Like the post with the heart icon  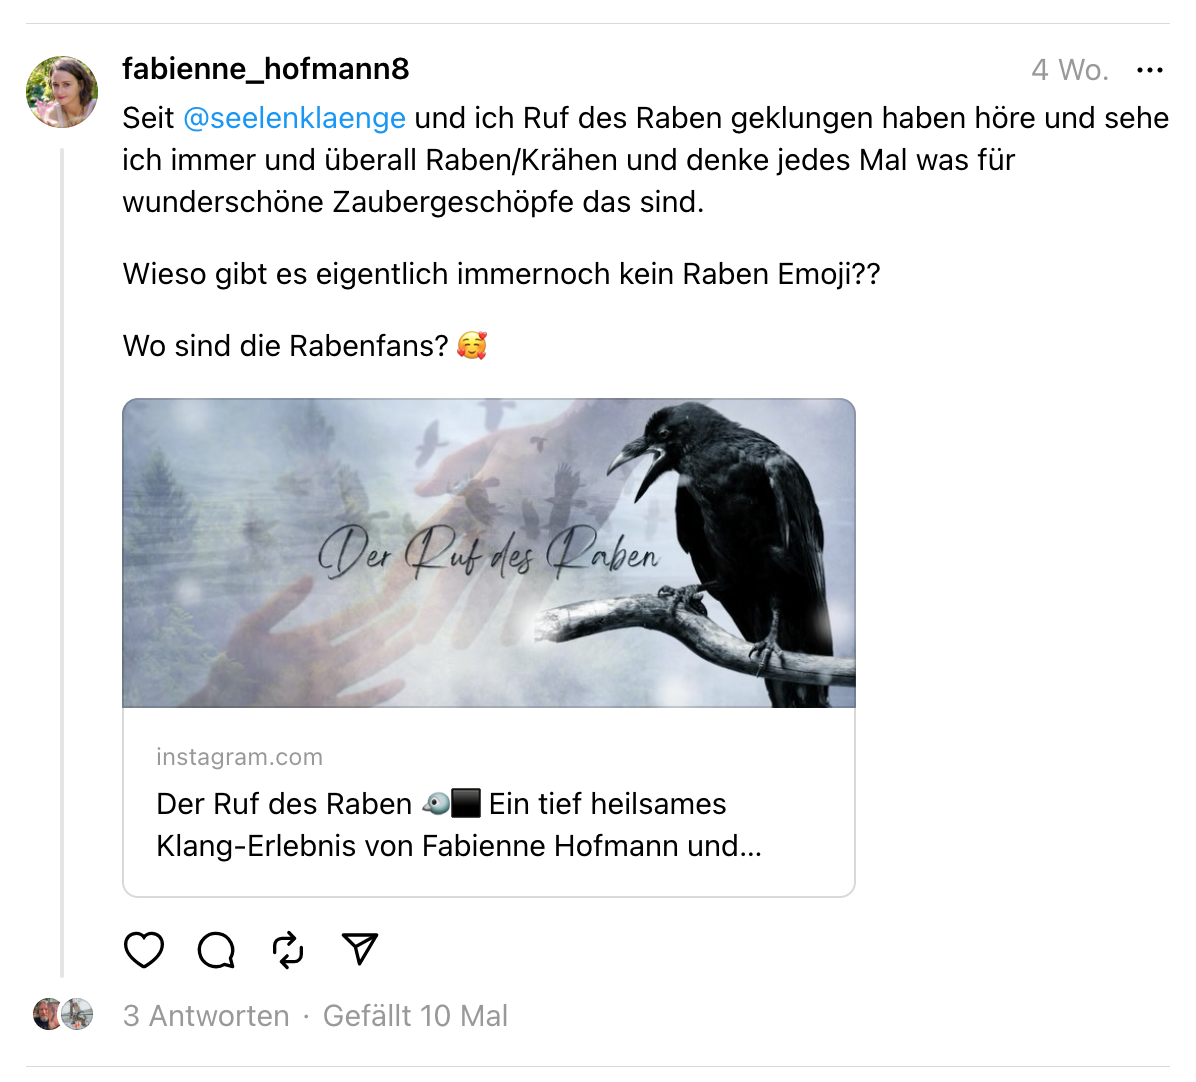click(x=144, y=950)
